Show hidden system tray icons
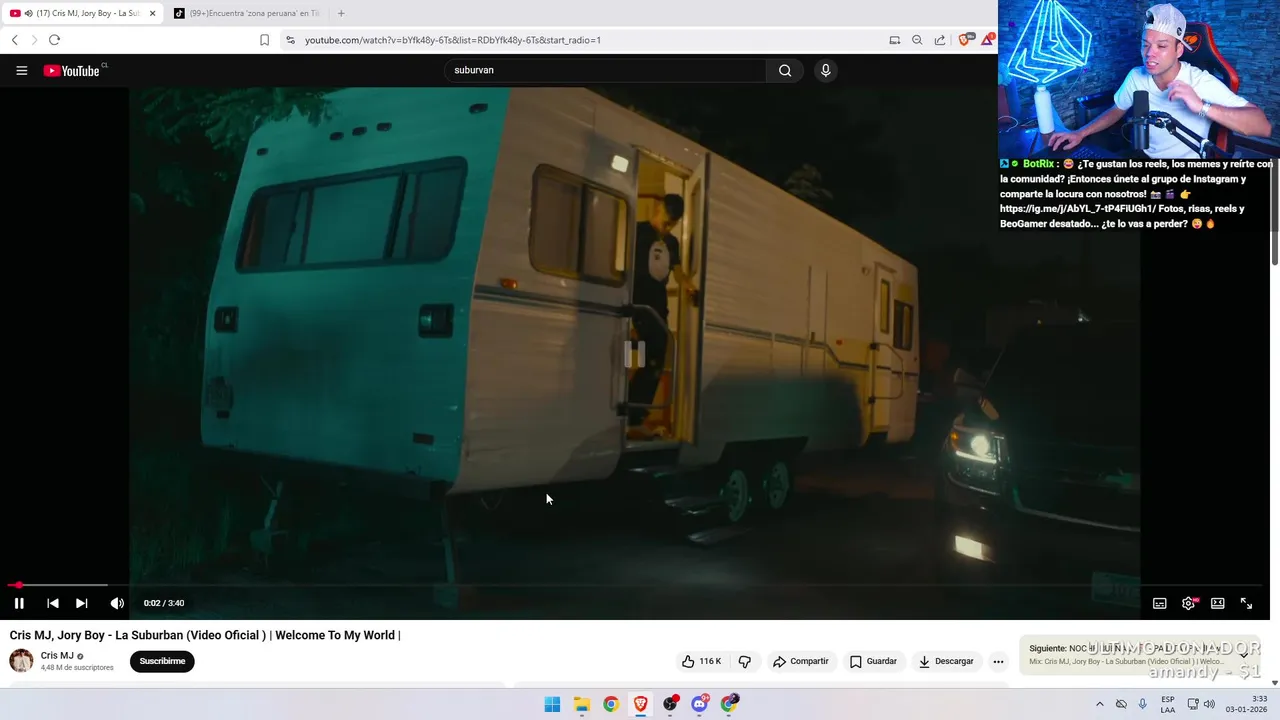This screenshot has height=720, width=1280. pyautogui.click(x=1100, y=704)
